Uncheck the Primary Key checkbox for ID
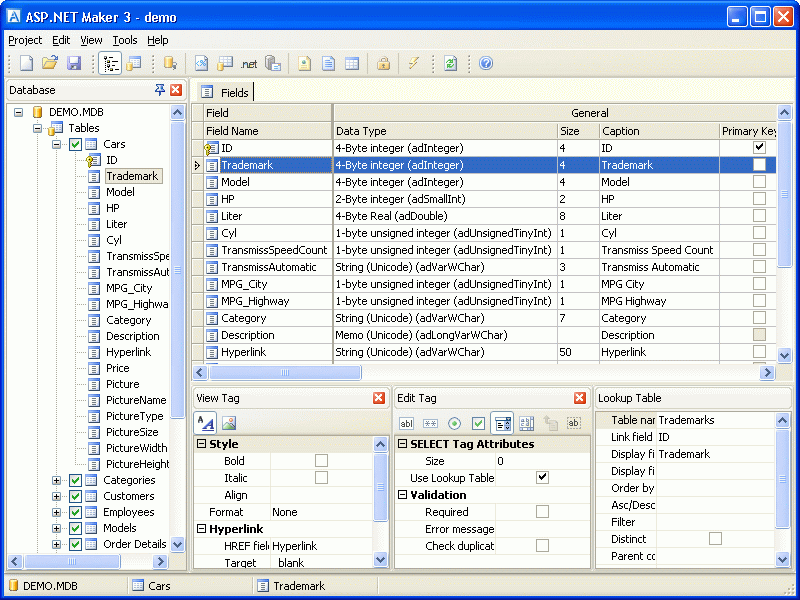The height and width of the screenshot is (600, 800). 759,148
